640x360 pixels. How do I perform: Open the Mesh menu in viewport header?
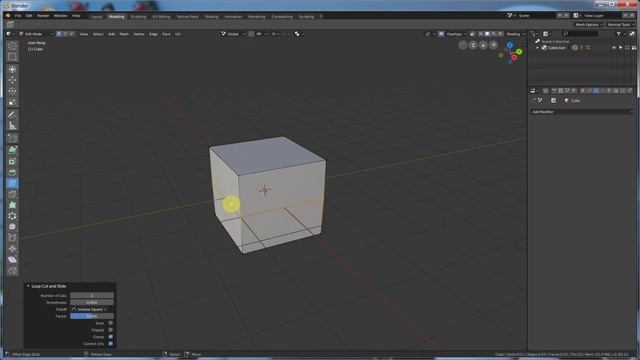(124, 34)
